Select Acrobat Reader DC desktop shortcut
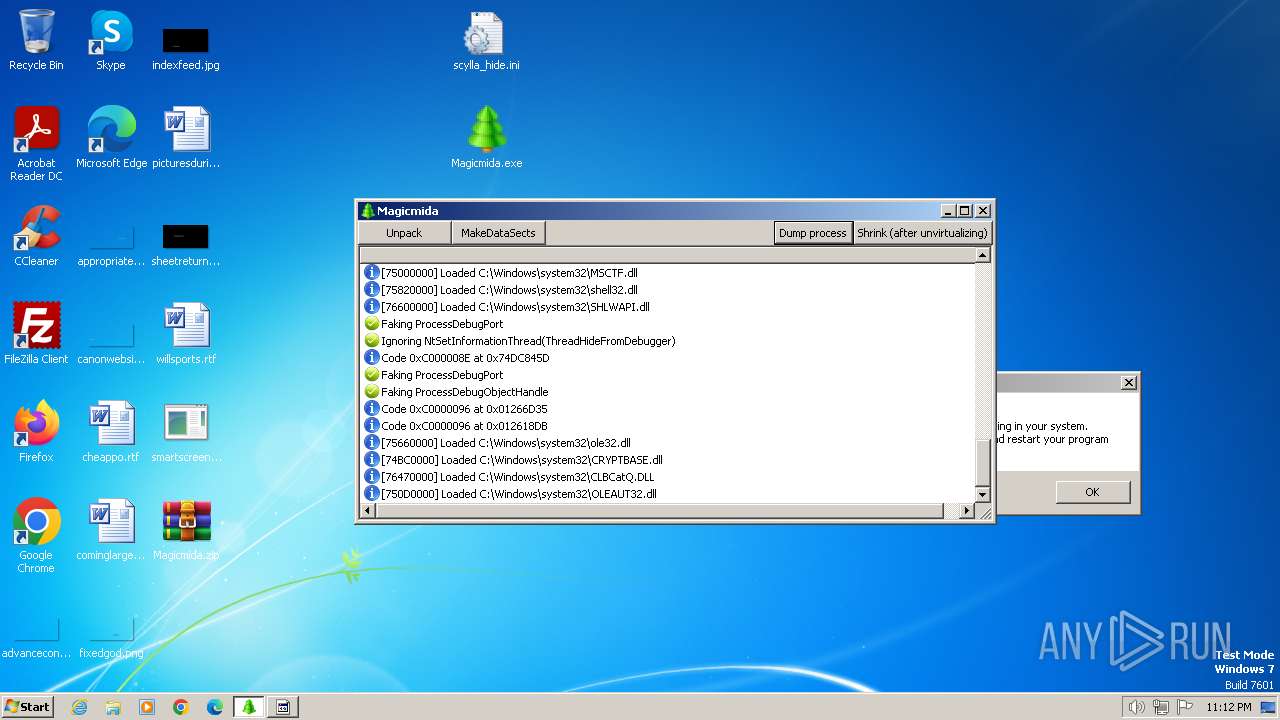Image resolution: width=1280 pixels, height=720 pixels. pos(36,144)
